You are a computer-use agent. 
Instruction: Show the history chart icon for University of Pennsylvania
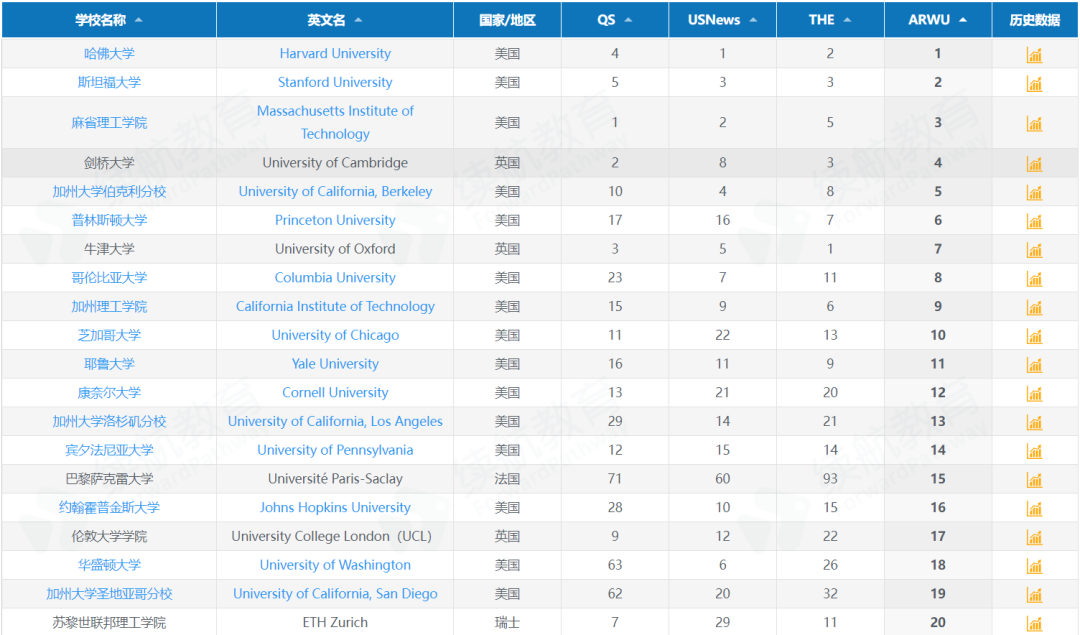[1035, 452]
